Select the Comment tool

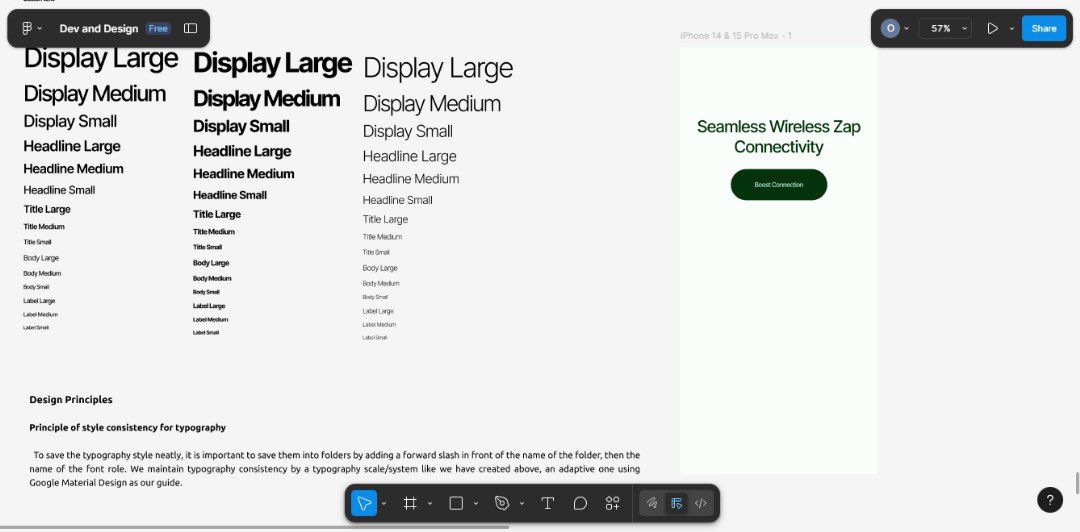pos(580,503)
